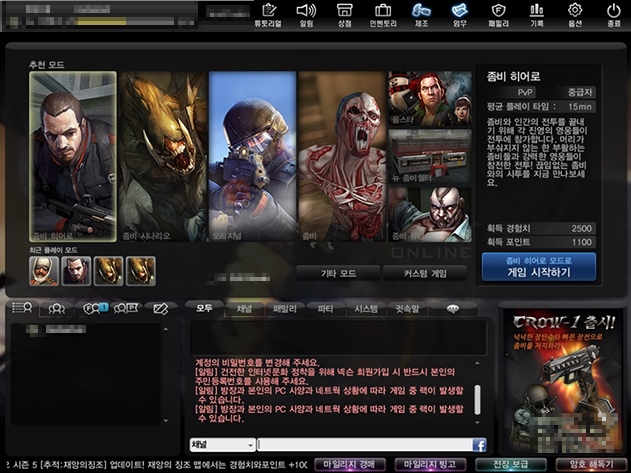Open the CROW-1 출시 advertisement banner
The image size is (631, 473).
click(563, 382)
